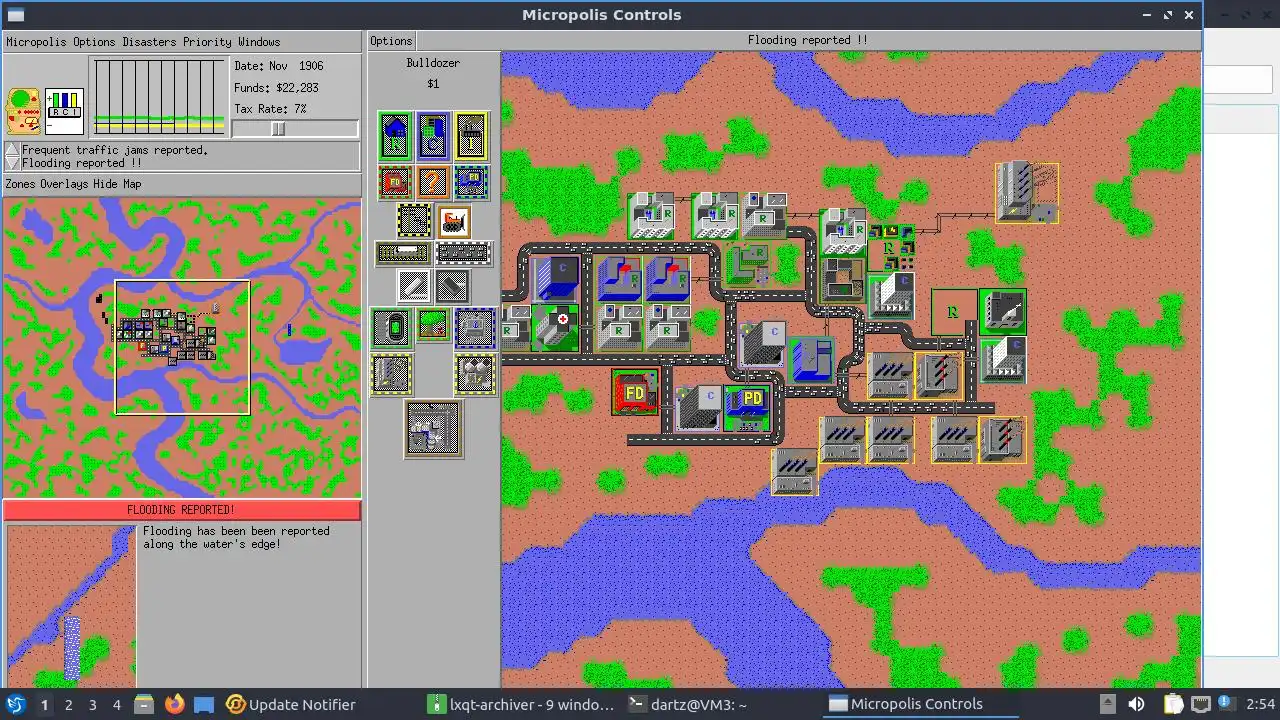Switch to lxqt-archiver taskbar window
The width and height of the screenshot is (1280, 720).
[520, 704]
